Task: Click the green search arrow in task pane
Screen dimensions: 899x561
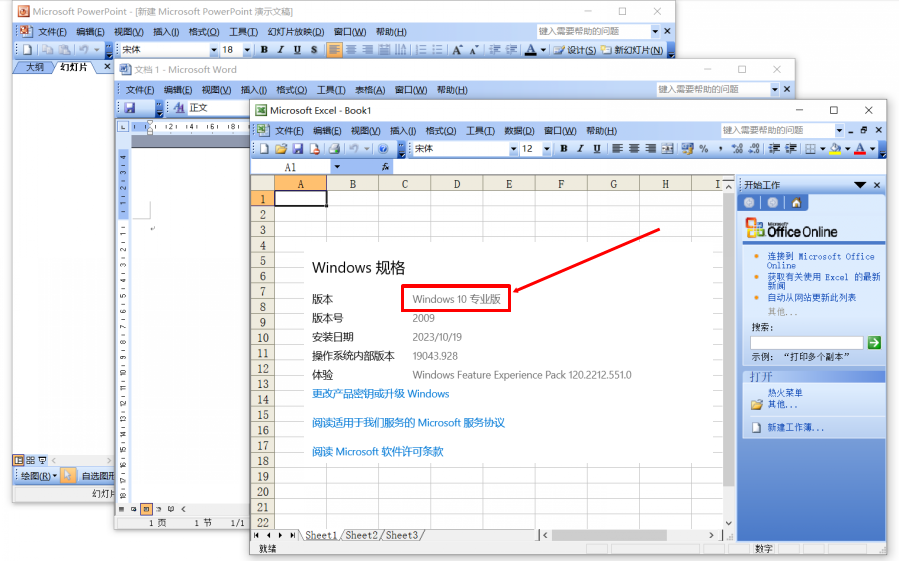Action: [x=874, y=342]
